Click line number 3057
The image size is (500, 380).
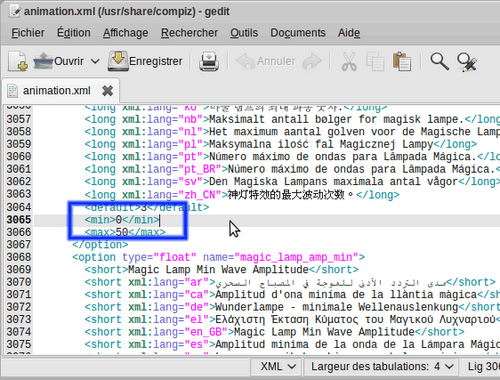click(19, 119)
